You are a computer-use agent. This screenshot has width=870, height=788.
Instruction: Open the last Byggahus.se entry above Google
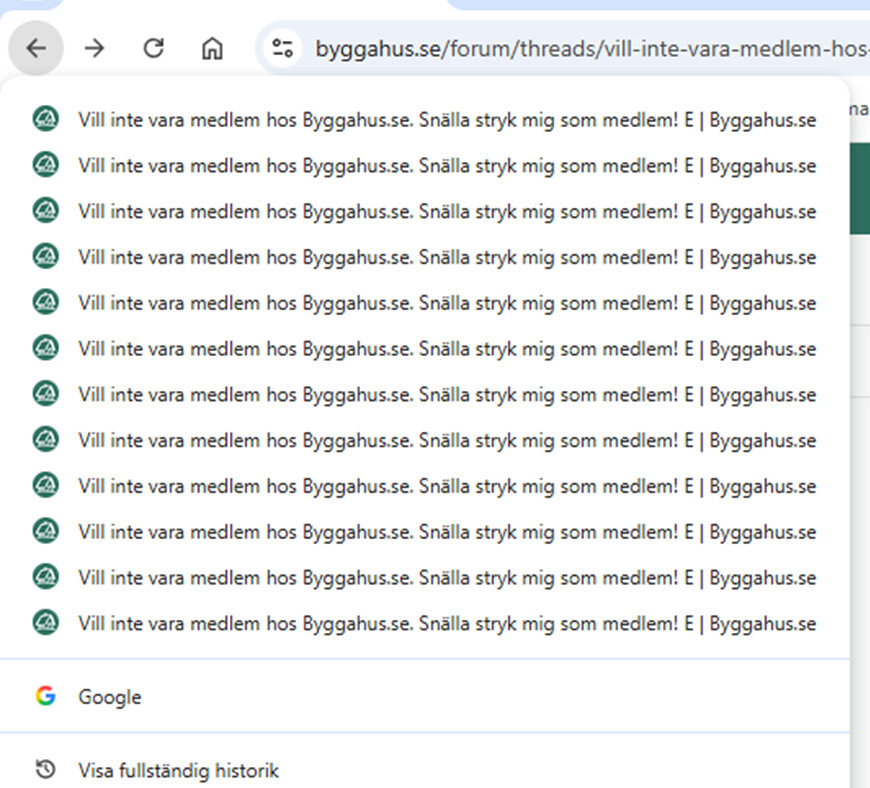tap(446, 624)
